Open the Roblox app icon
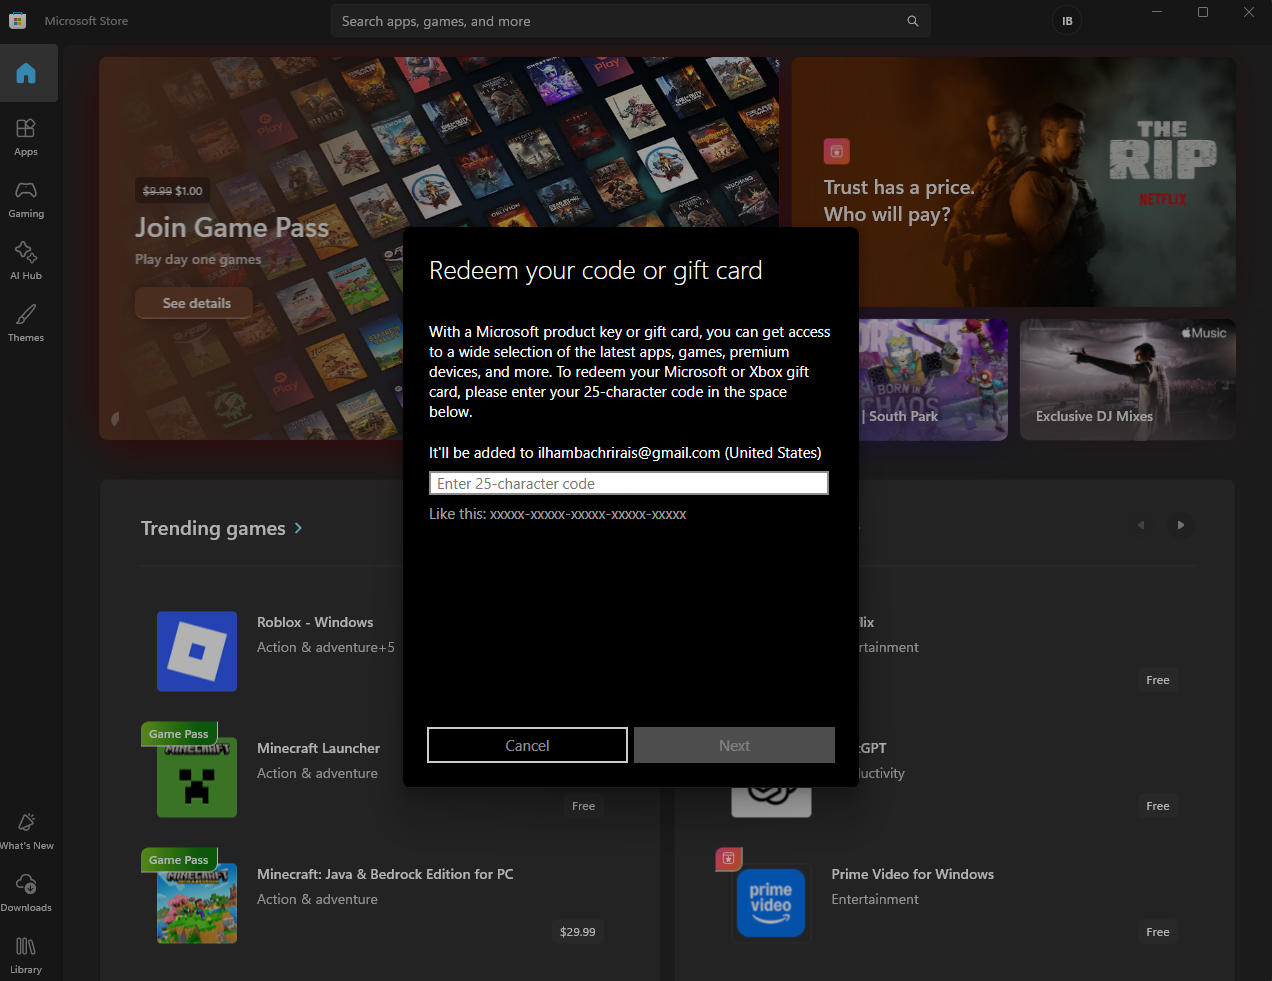The image size is (1272, 981). tap(197, 652)
